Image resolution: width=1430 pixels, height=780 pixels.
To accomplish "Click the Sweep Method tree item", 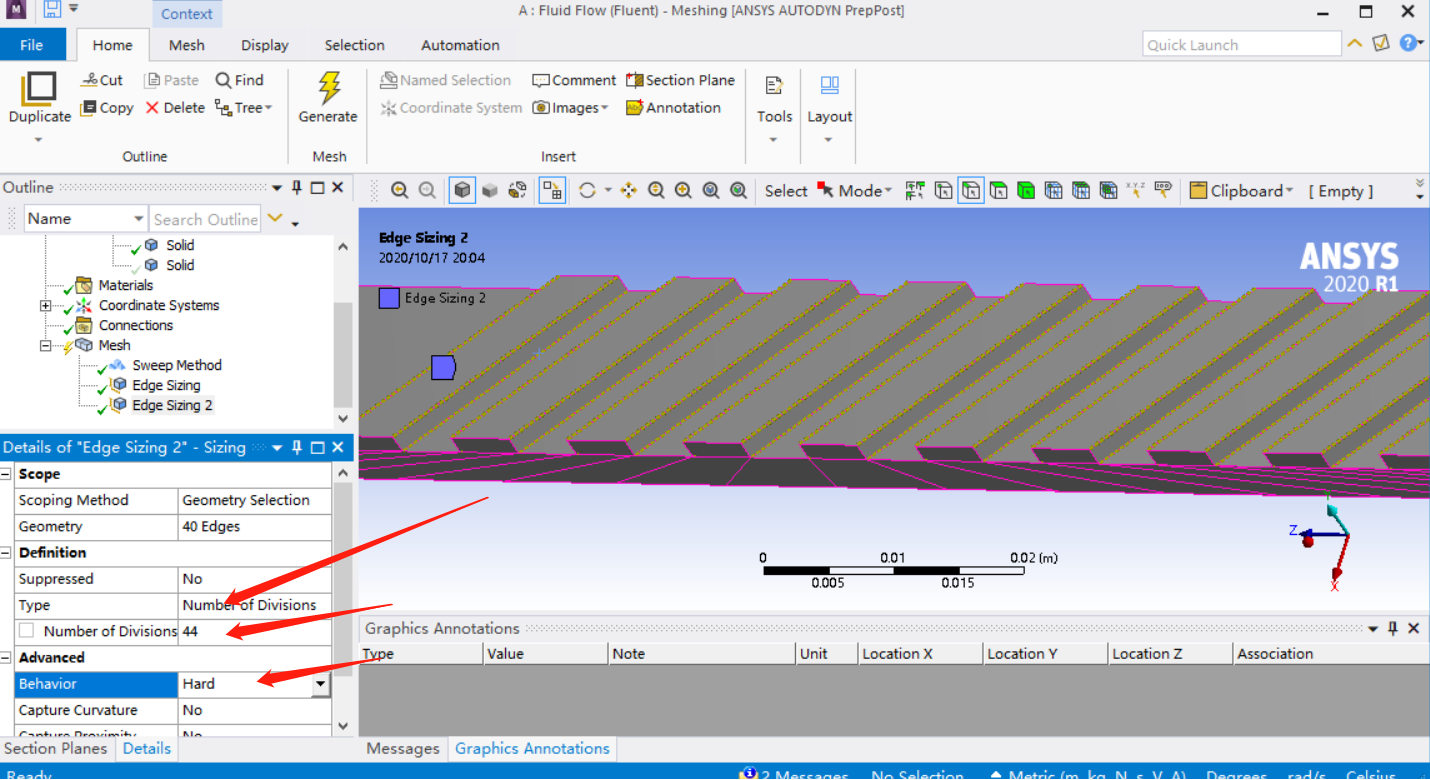I will [x=177, y=365].
